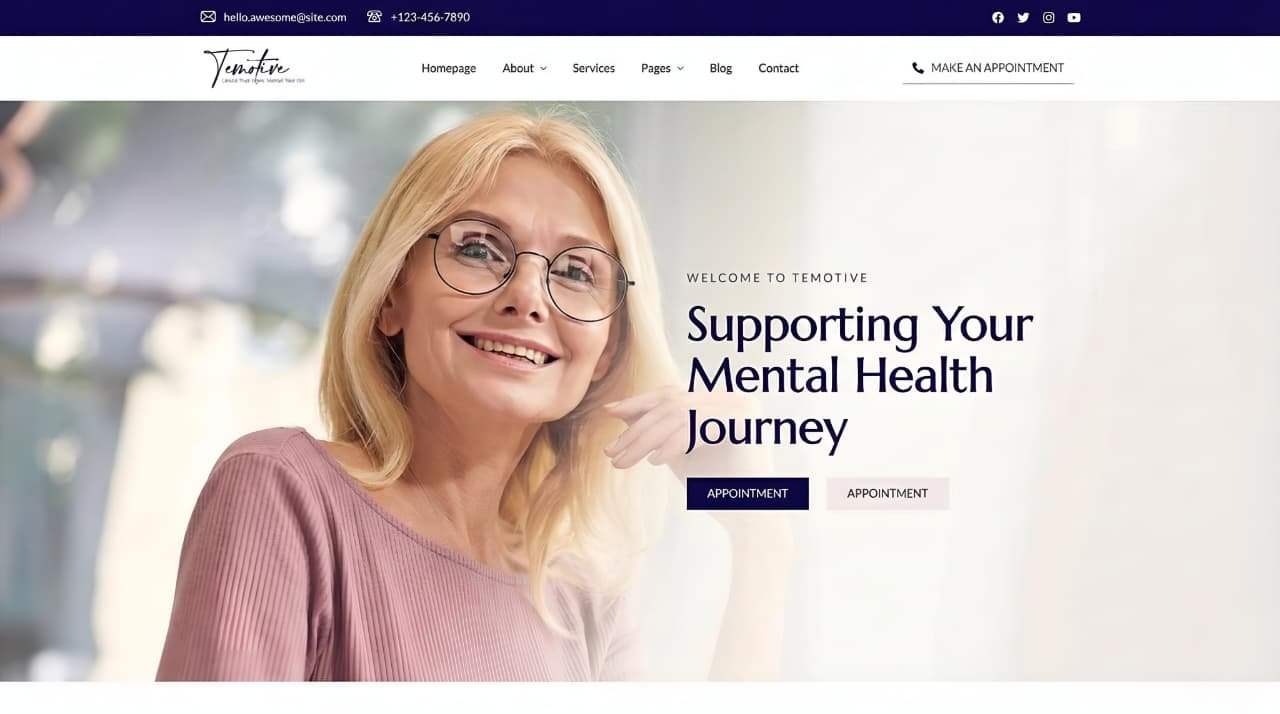Click the telephone icon beside phone number
This screenshot has width=1280, height=714.
point(375,17)
